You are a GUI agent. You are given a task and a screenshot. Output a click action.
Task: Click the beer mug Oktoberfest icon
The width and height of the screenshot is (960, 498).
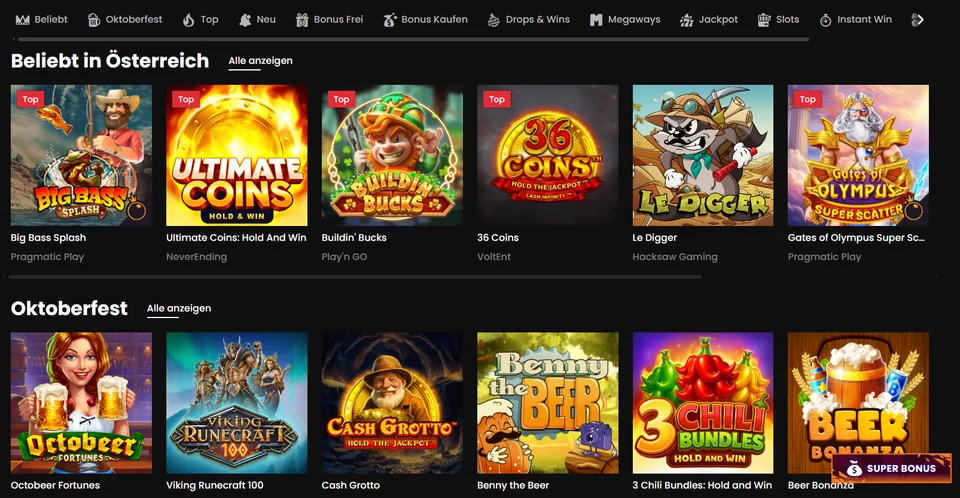coord(94,20)
